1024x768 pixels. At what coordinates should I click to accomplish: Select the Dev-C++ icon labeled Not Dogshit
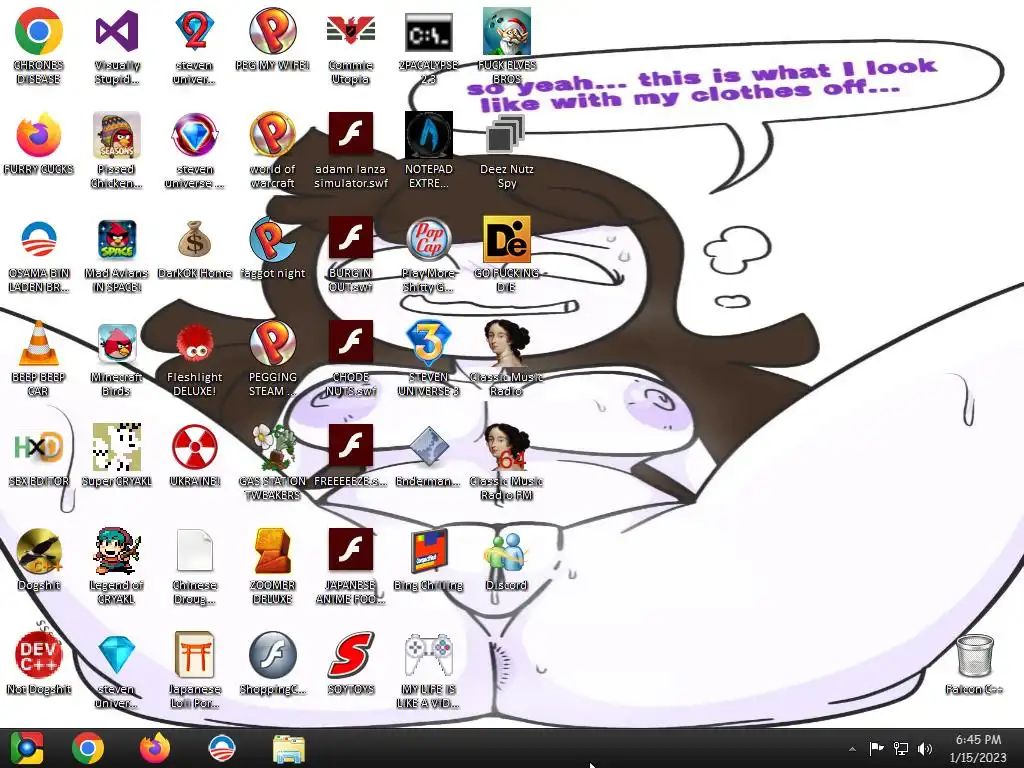click(x=39, y=655)
